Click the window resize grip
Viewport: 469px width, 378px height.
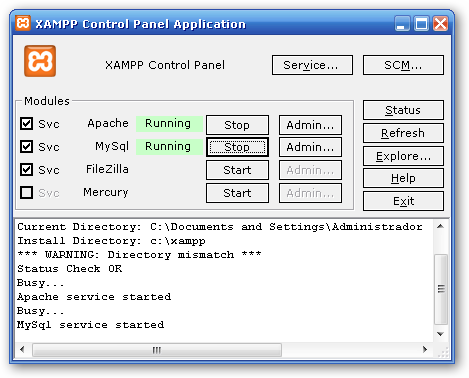coord(443,352)
